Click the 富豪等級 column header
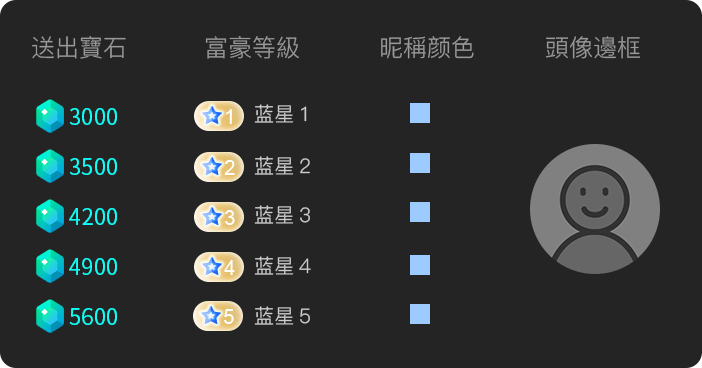Viewport: 702px width, 368px height. (252, 48)
